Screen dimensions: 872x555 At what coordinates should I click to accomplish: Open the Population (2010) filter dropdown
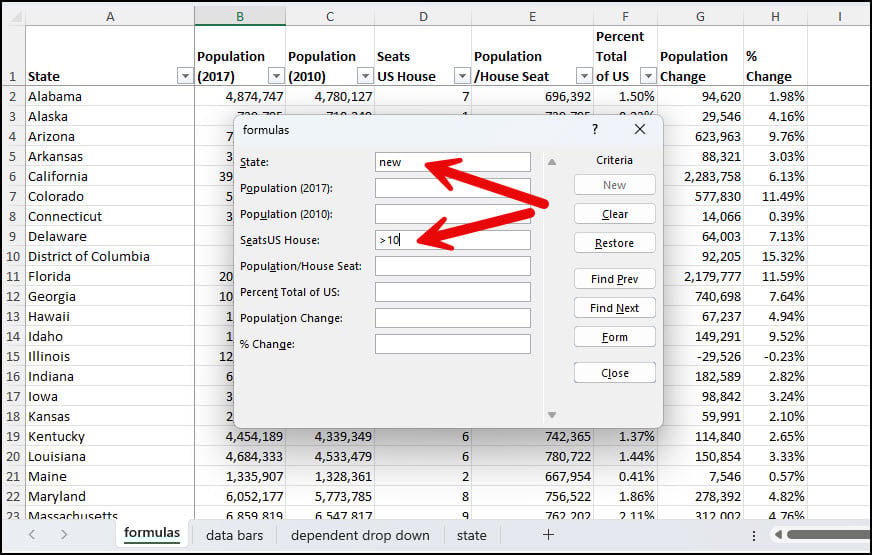(x=365, y=76)
